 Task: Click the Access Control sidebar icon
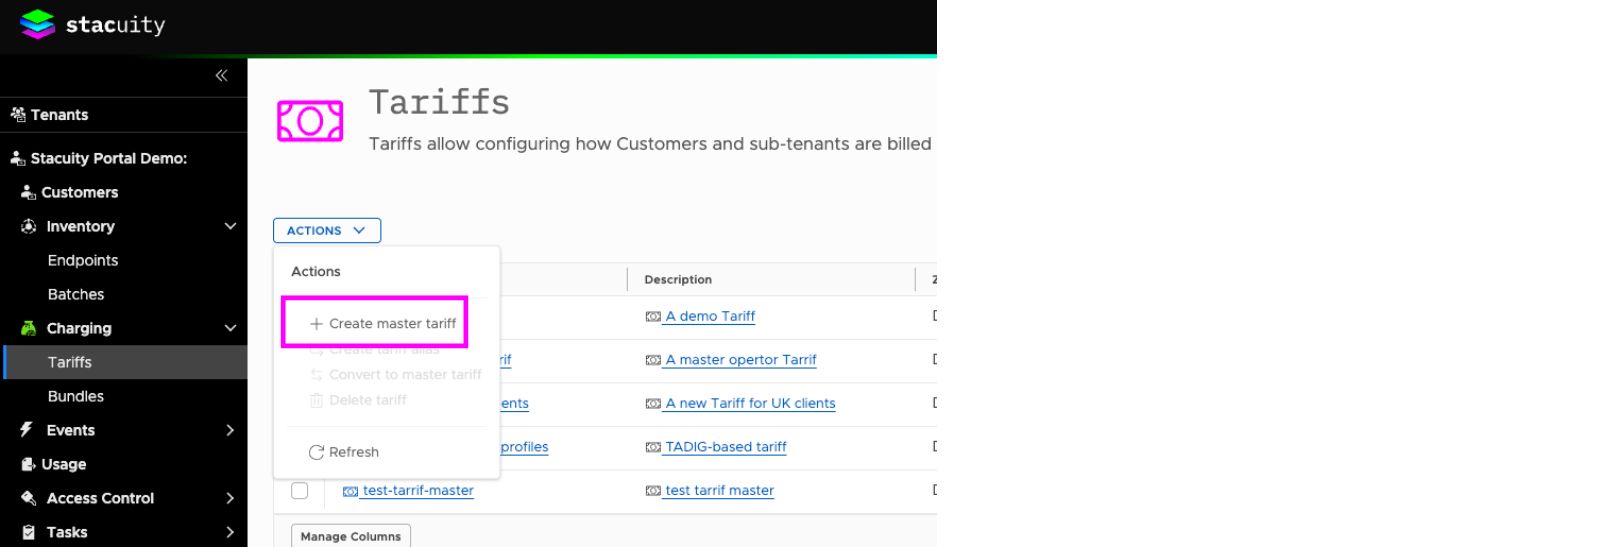(x=29, y=498)
